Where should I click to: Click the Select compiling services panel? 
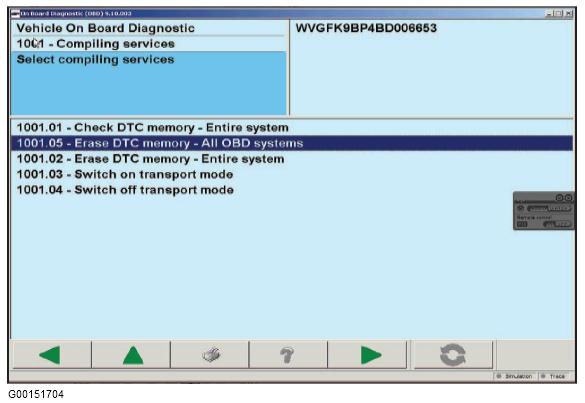tap(149, 83)
